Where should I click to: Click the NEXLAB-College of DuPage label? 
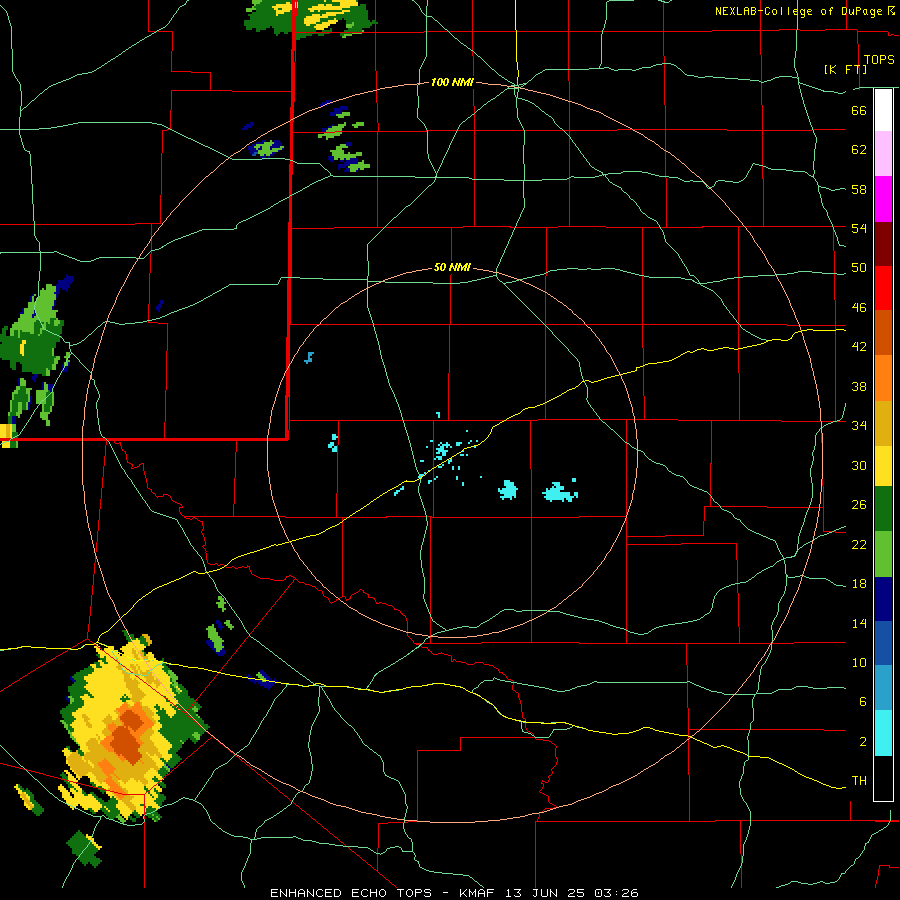click(799, 11)
